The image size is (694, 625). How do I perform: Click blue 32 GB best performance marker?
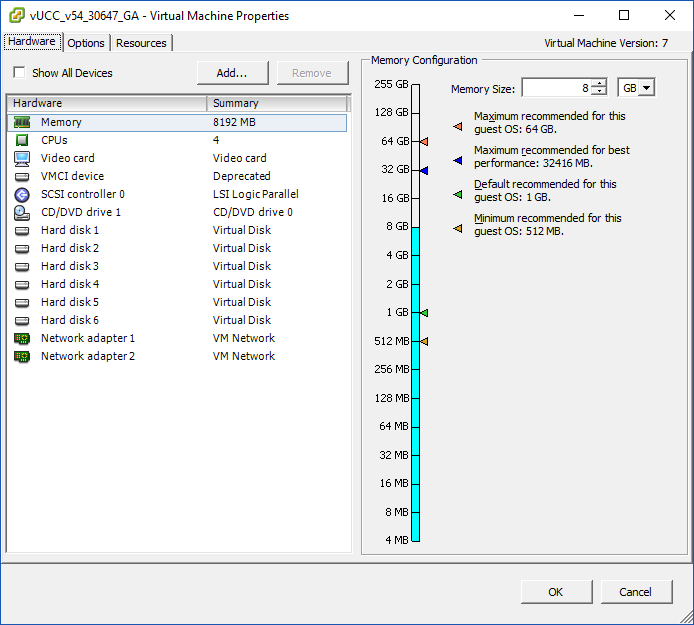pyautogui.click(x=424, y=170)
